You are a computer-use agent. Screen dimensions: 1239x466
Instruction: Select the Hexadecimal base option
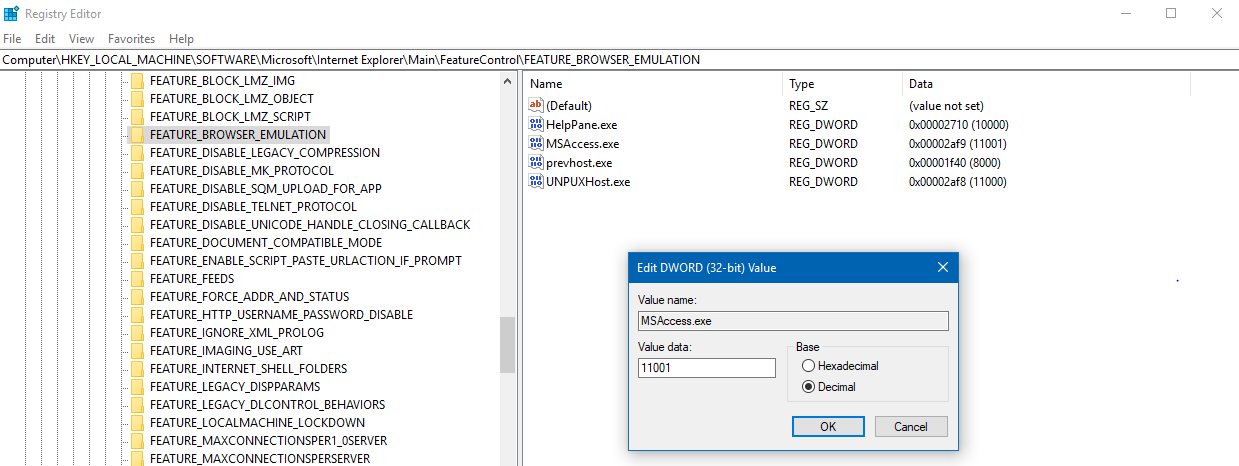coord(808,366)
